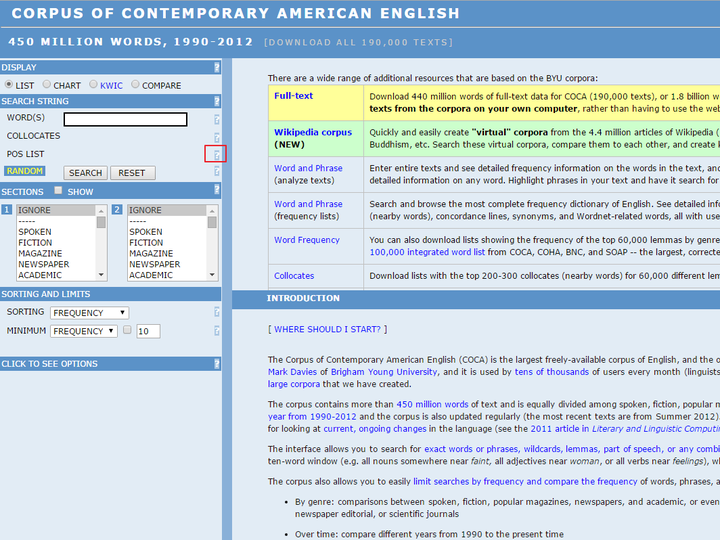Image resolution: width=720 pixels, height=540 pixels.
Task: Open help icon on CLICK TO SEE OPTIONS bar
Action: (x=217, y=364)
